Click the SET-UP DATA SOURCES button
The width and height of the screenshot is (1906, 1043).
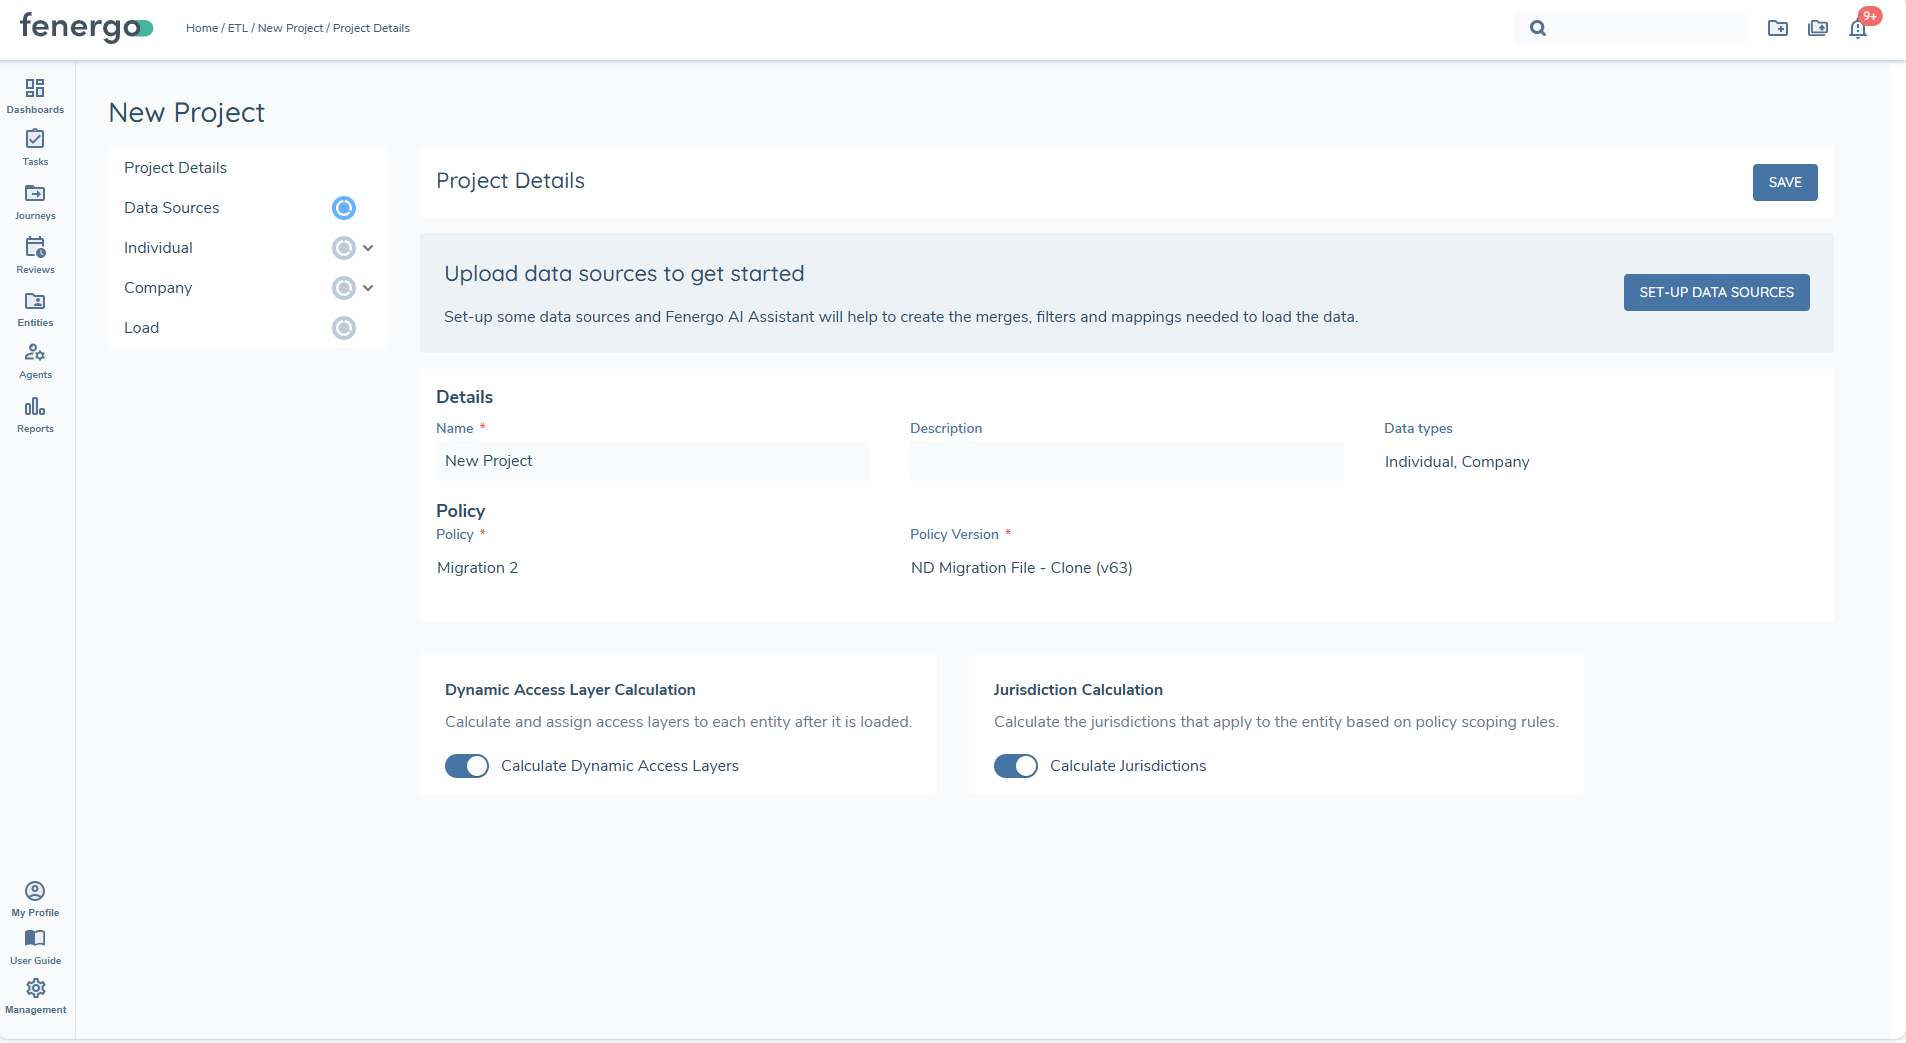(1716, 293)
